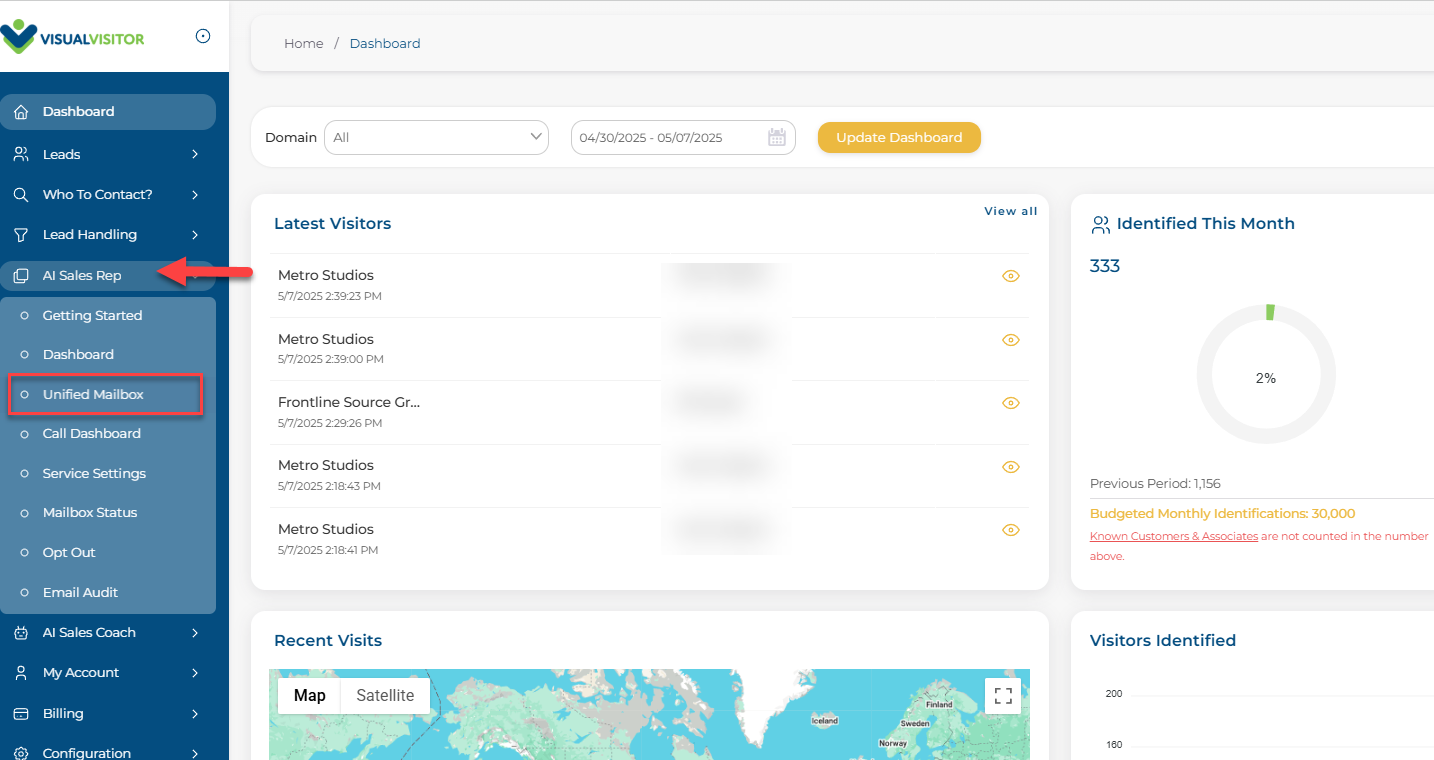Click Budgeted Monthly Identifications: 30,000 text

(1222, 514)
